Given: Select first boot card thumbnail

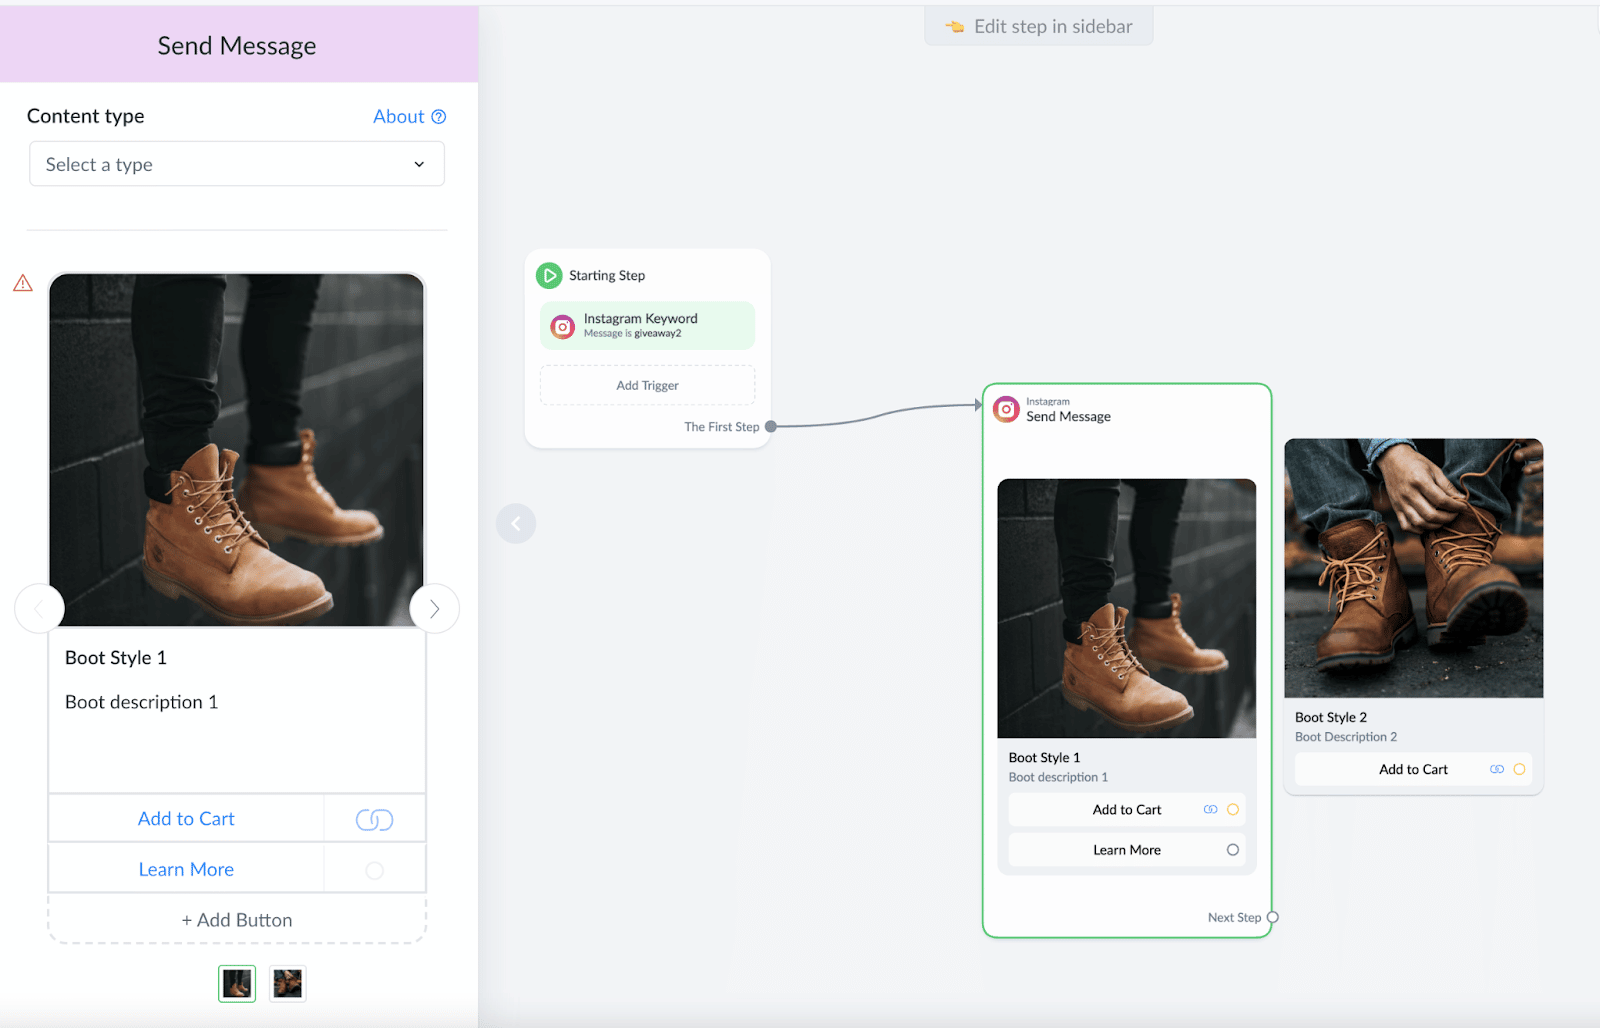Looking at the screenshot, I should [x=237, y=984].
